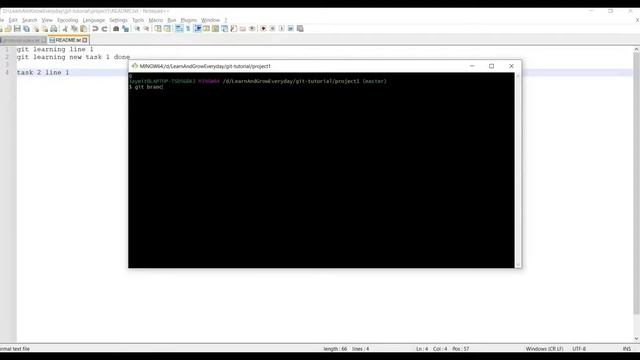This screenshot has width=640, height=360.
Task: Open the Plugins menu
Action: tap(189, 20)
